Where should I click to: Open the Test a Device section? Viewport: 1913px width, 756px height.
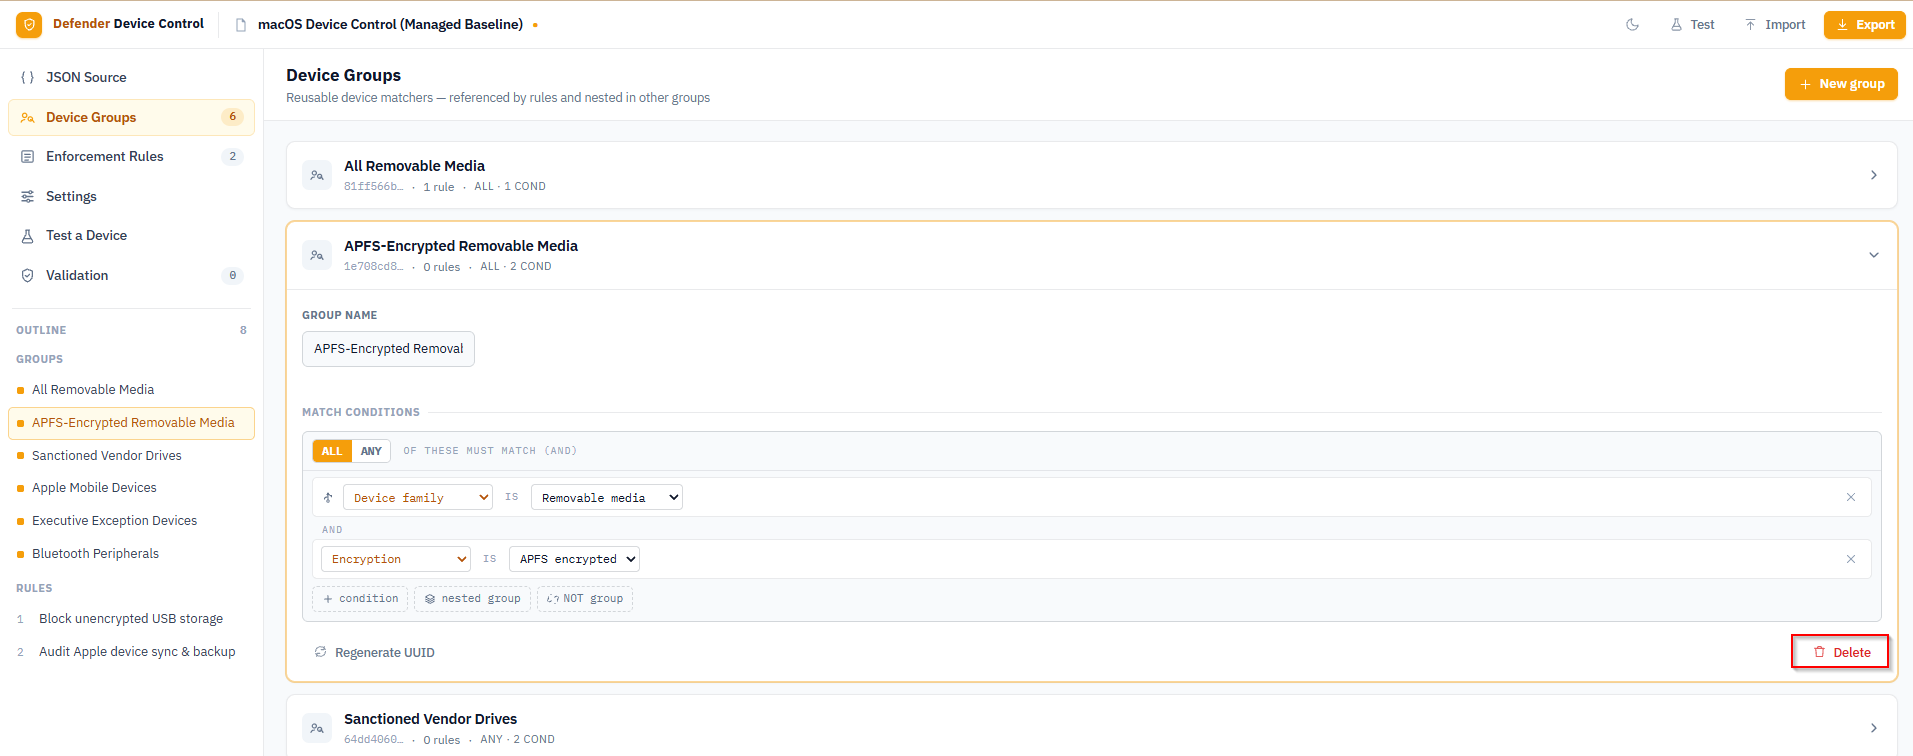tap(131, 236)
